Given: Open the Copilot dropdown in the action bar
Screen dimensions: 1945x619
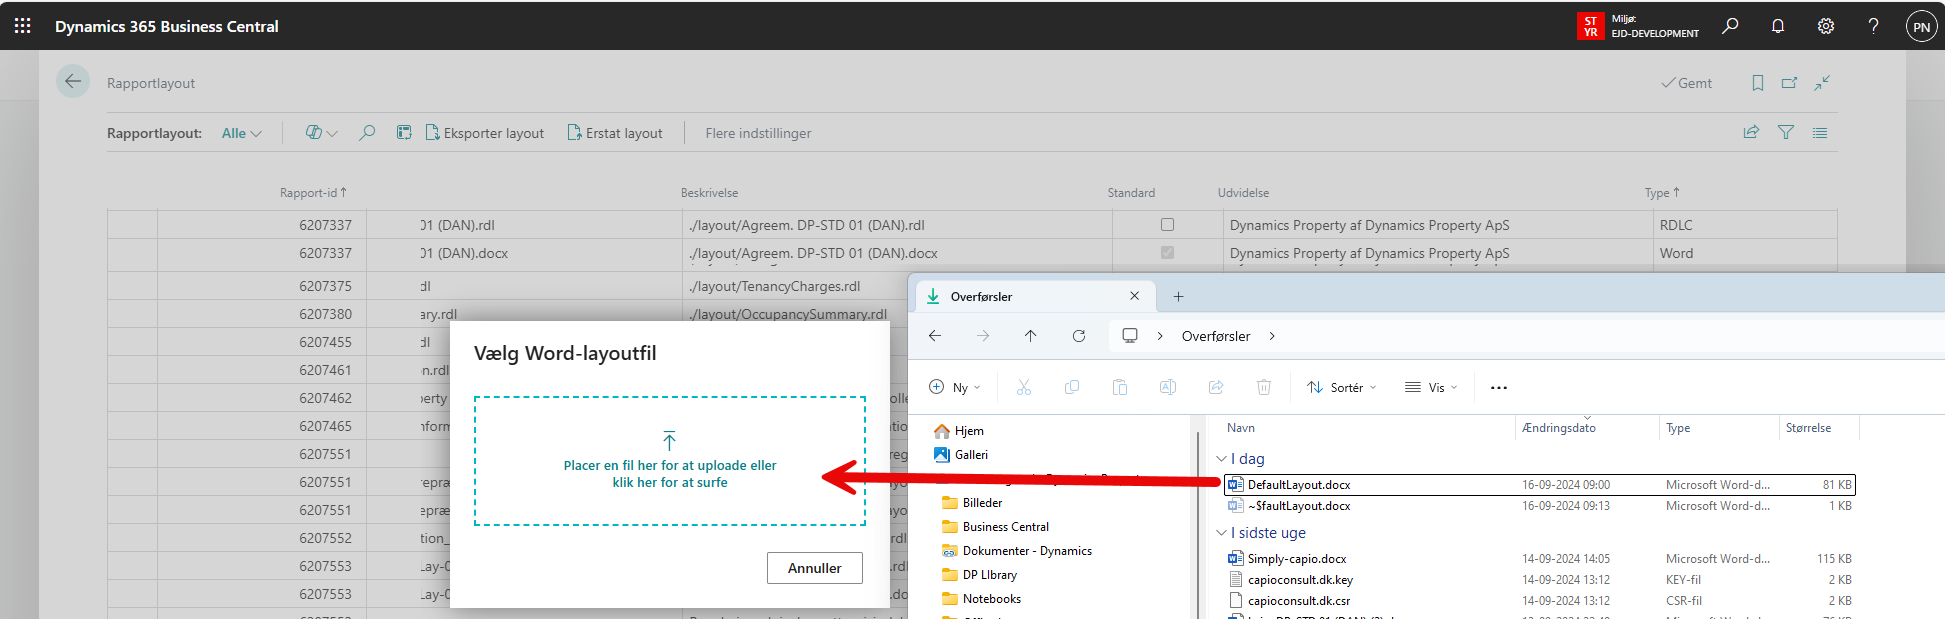Looking at the screenshot, I should pyautogui.click(x=321, y=133).
